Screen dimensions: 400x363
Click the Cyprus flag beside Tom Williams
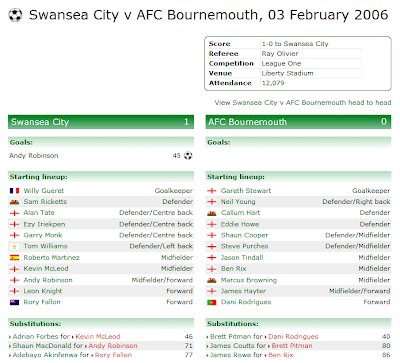click(14, 247)
